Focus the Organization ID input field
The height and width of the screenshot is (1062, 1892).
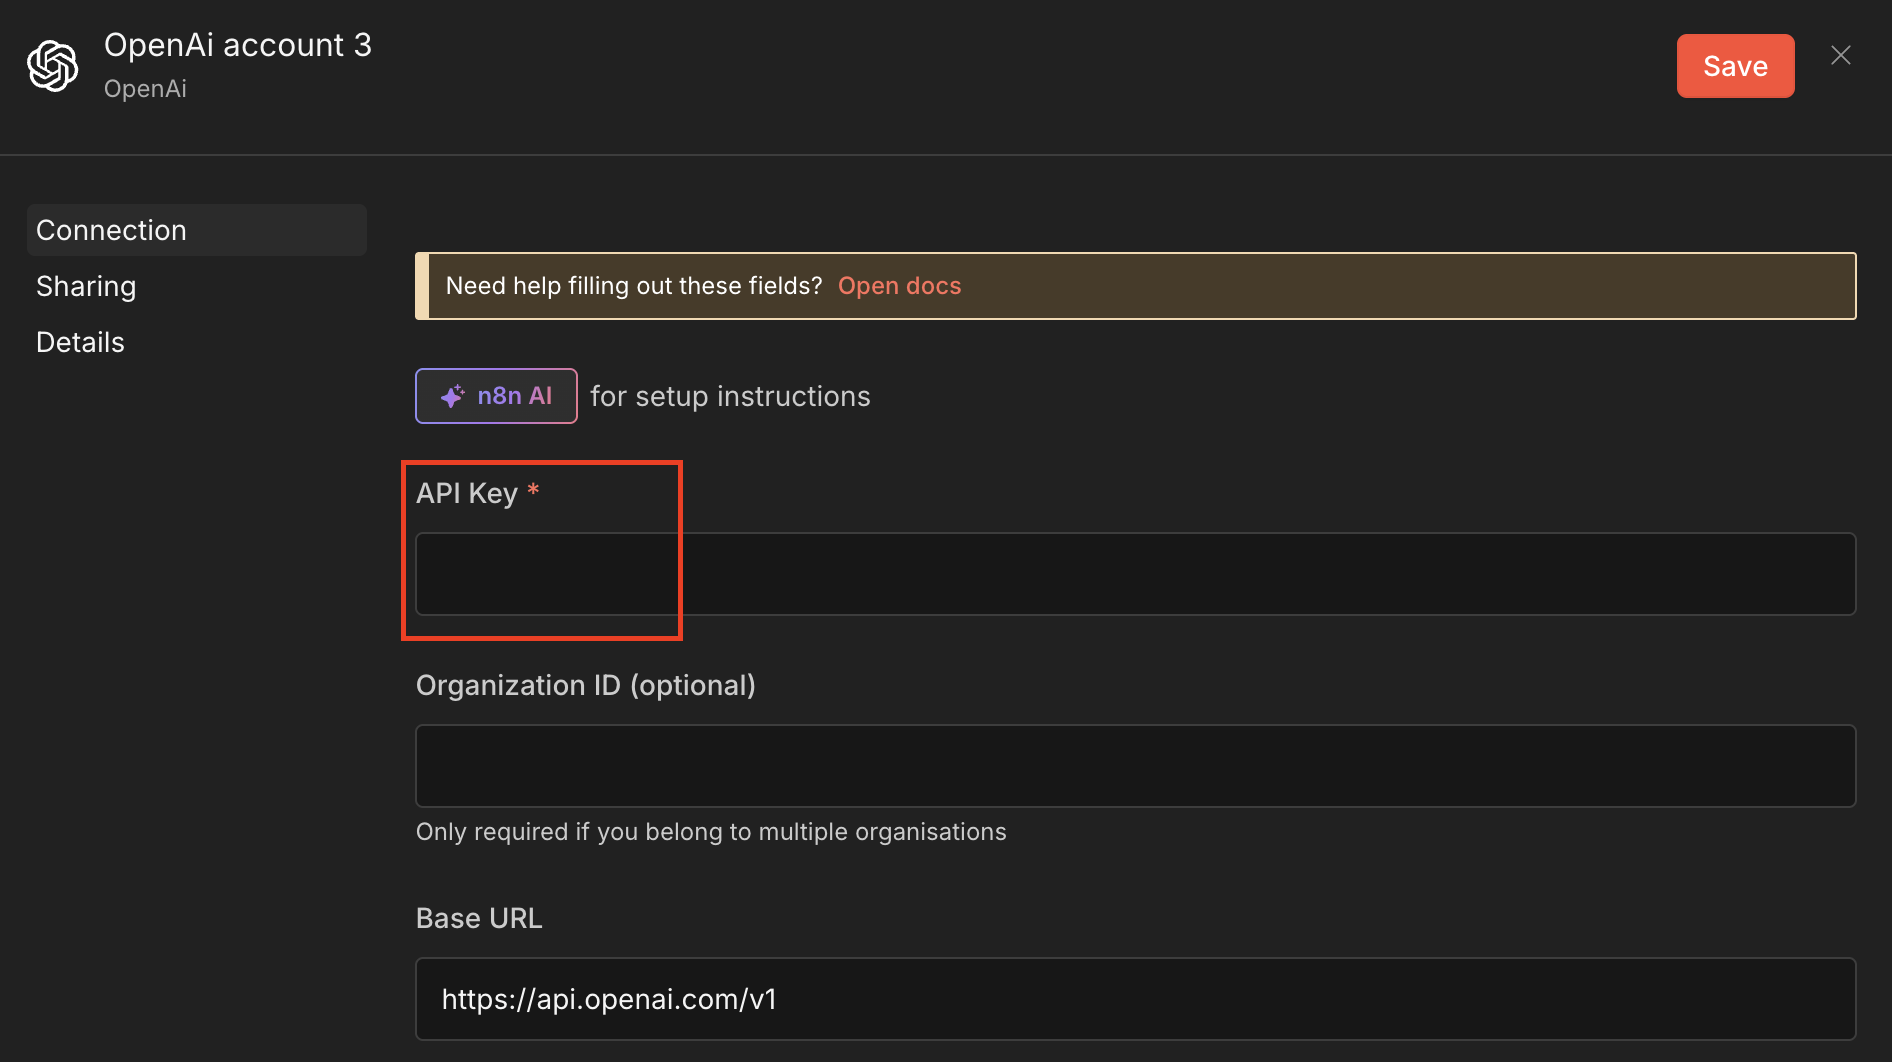click(1136, 766)
